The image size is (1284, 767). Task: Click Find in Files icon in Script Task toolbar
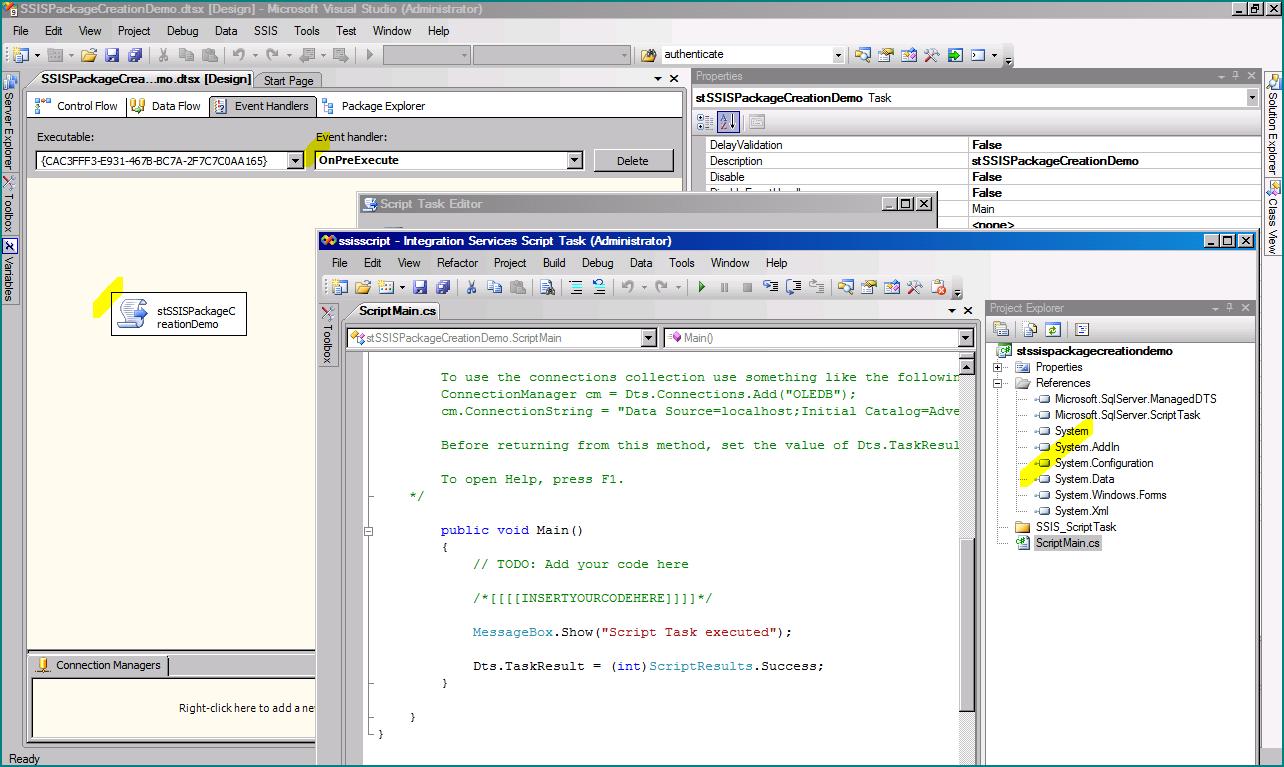pyautogui.click(x=547, y=287)
